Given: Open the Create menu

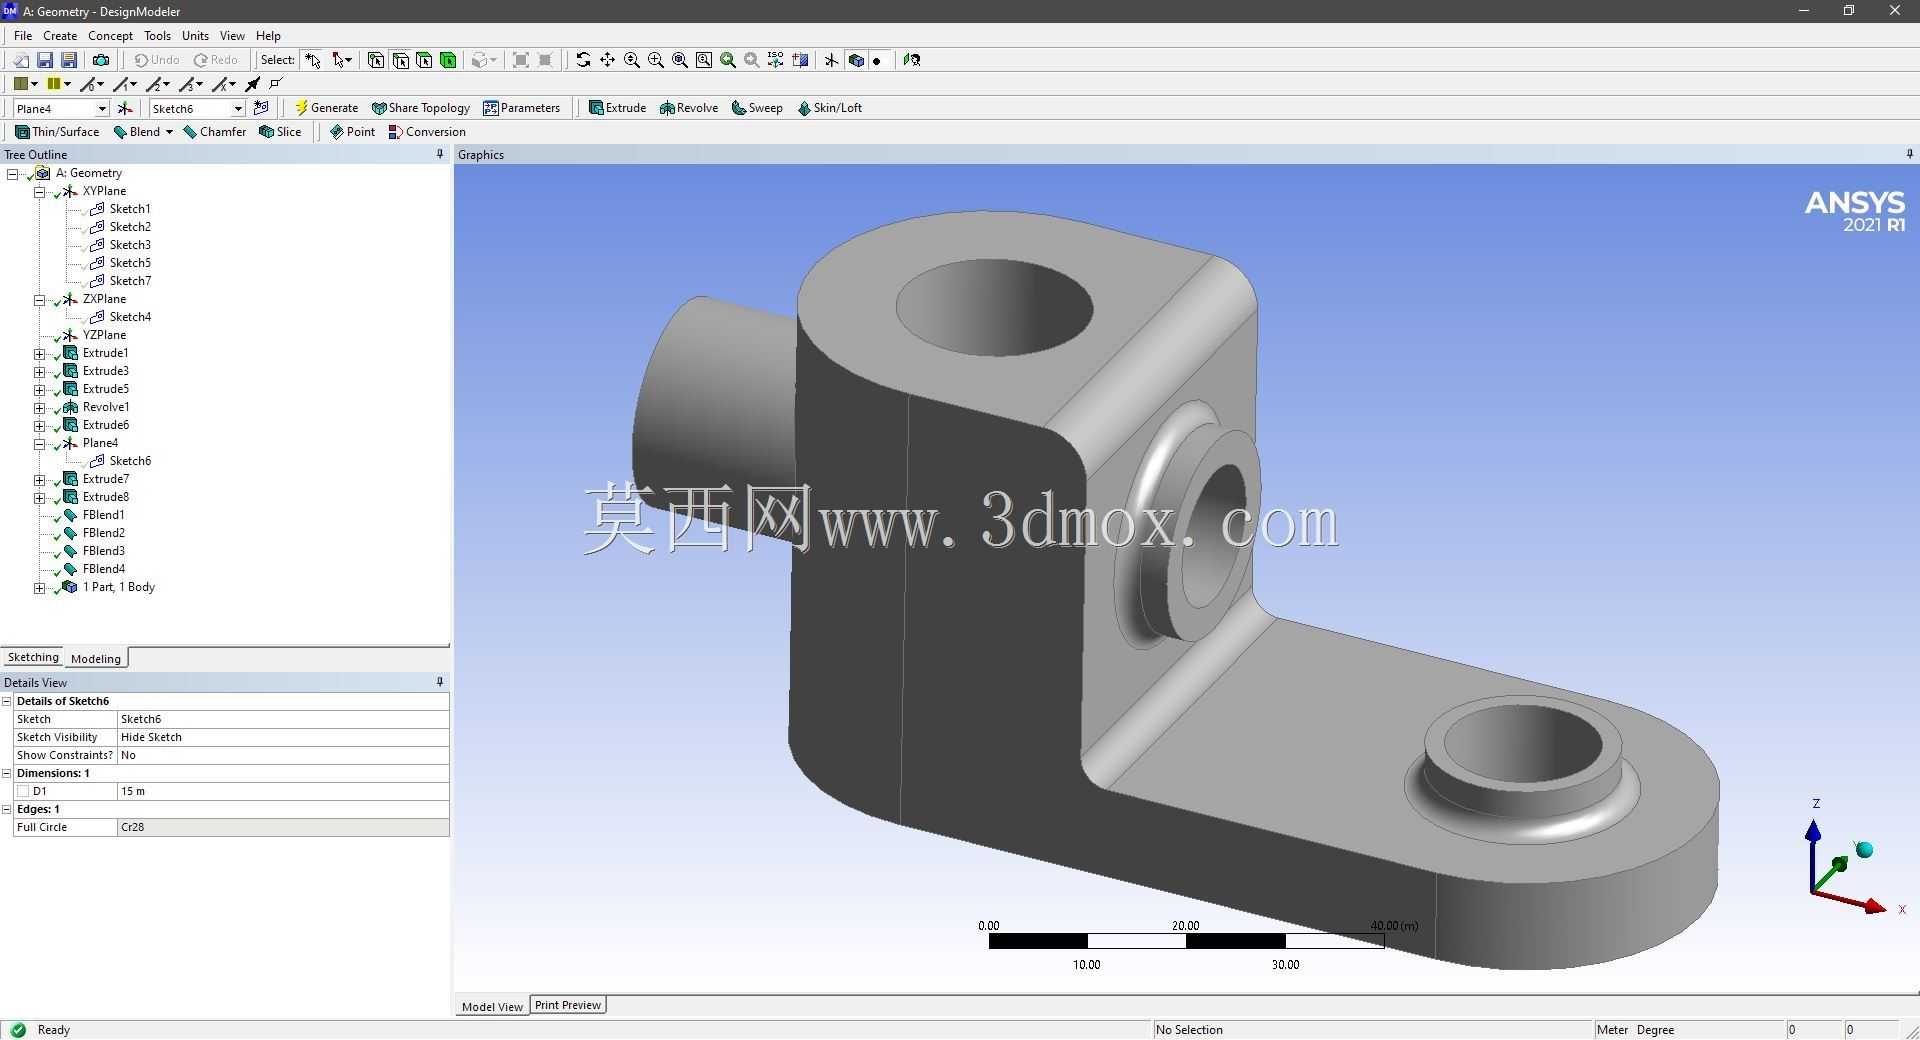Looking at the screenshot, I should click(x=60, y=35).
